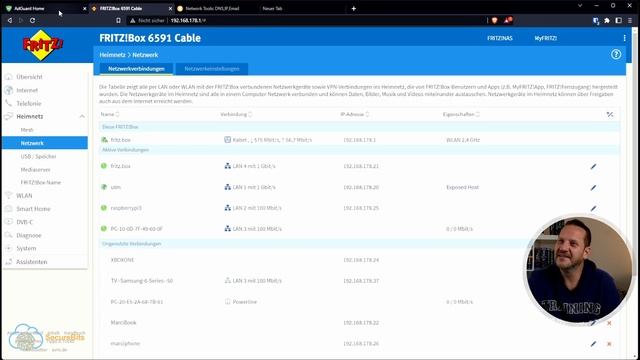Open DVB-C in the sidebar

[x=24, y=222]
